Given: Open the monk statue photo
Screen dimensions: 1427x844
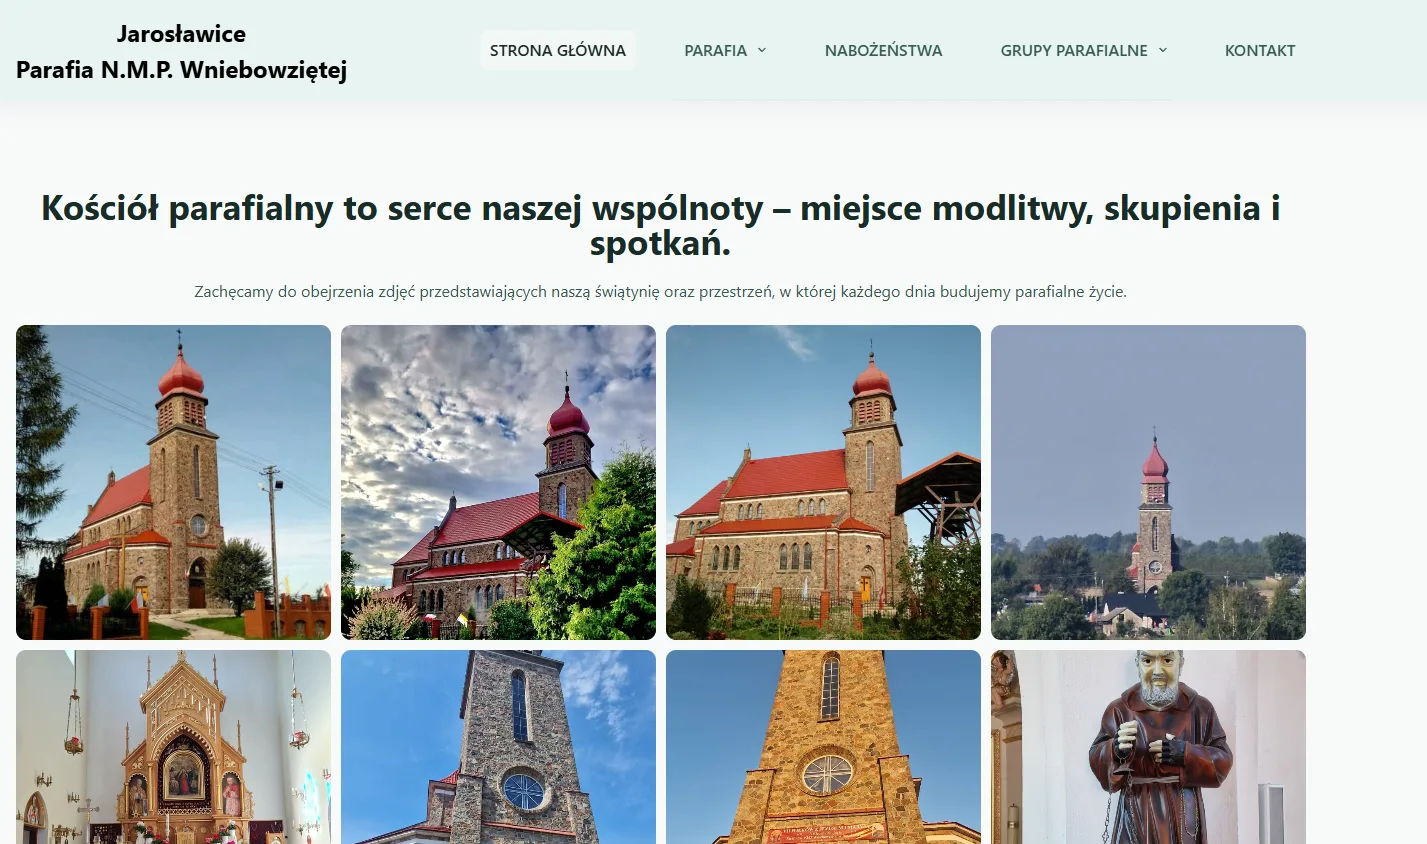Looking at the screenshot, I should 1148,747.
